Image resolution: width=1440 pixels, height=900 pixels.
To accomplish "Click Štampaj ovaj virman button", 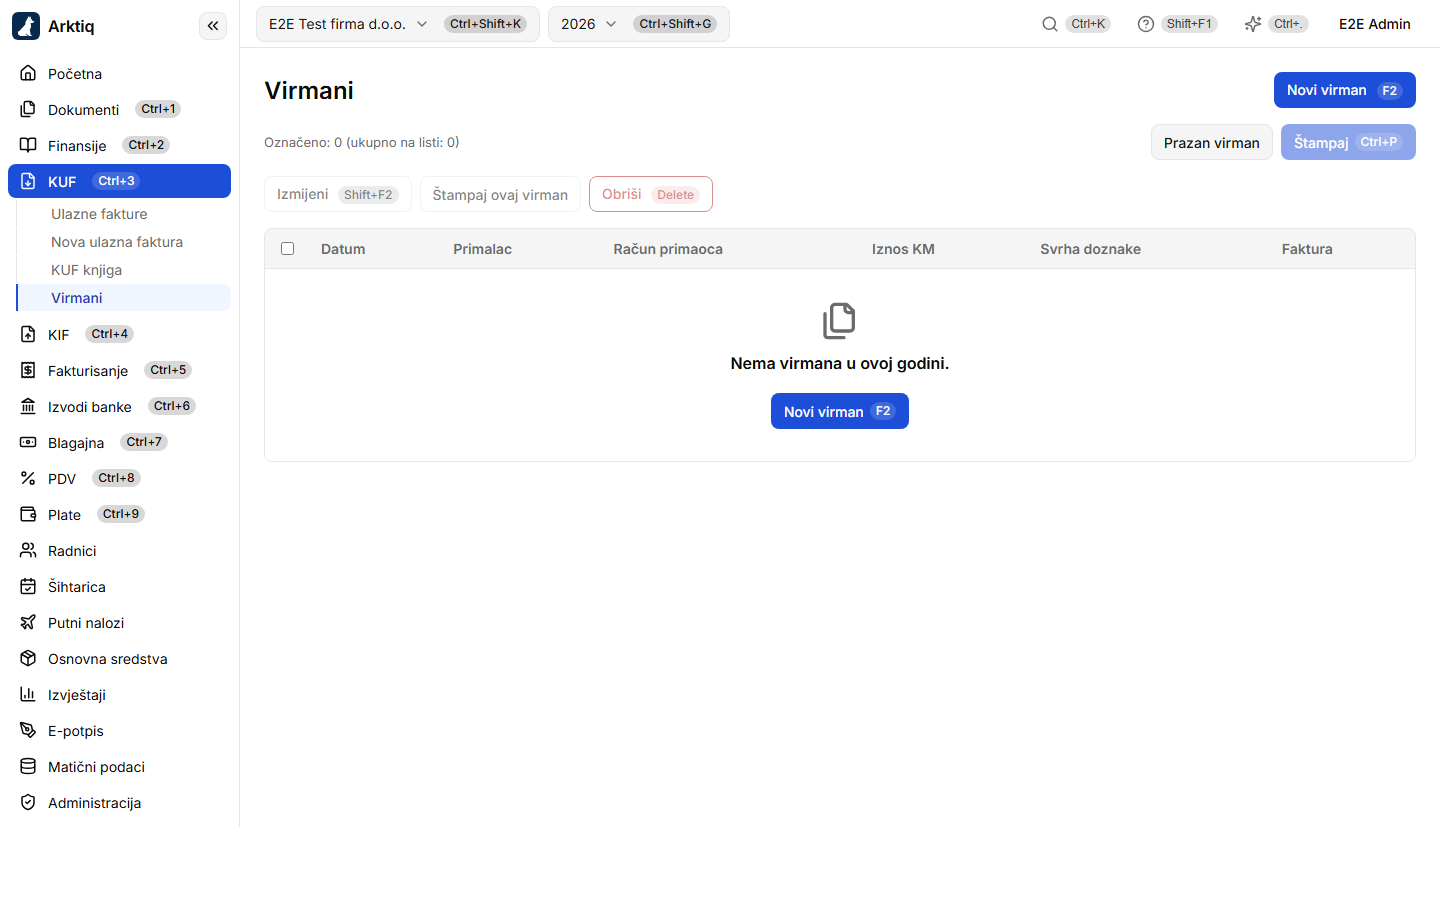I will [500, 194].
